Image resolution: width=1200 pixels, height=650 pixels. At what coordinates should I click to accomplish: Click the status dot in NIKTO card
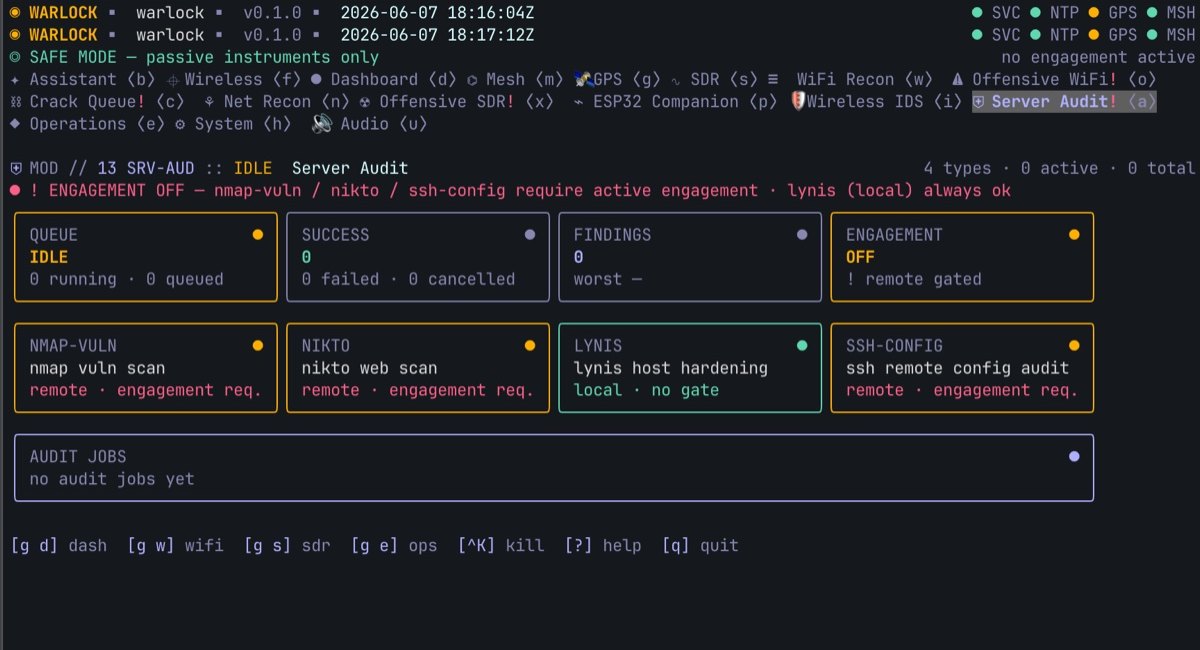529,346
